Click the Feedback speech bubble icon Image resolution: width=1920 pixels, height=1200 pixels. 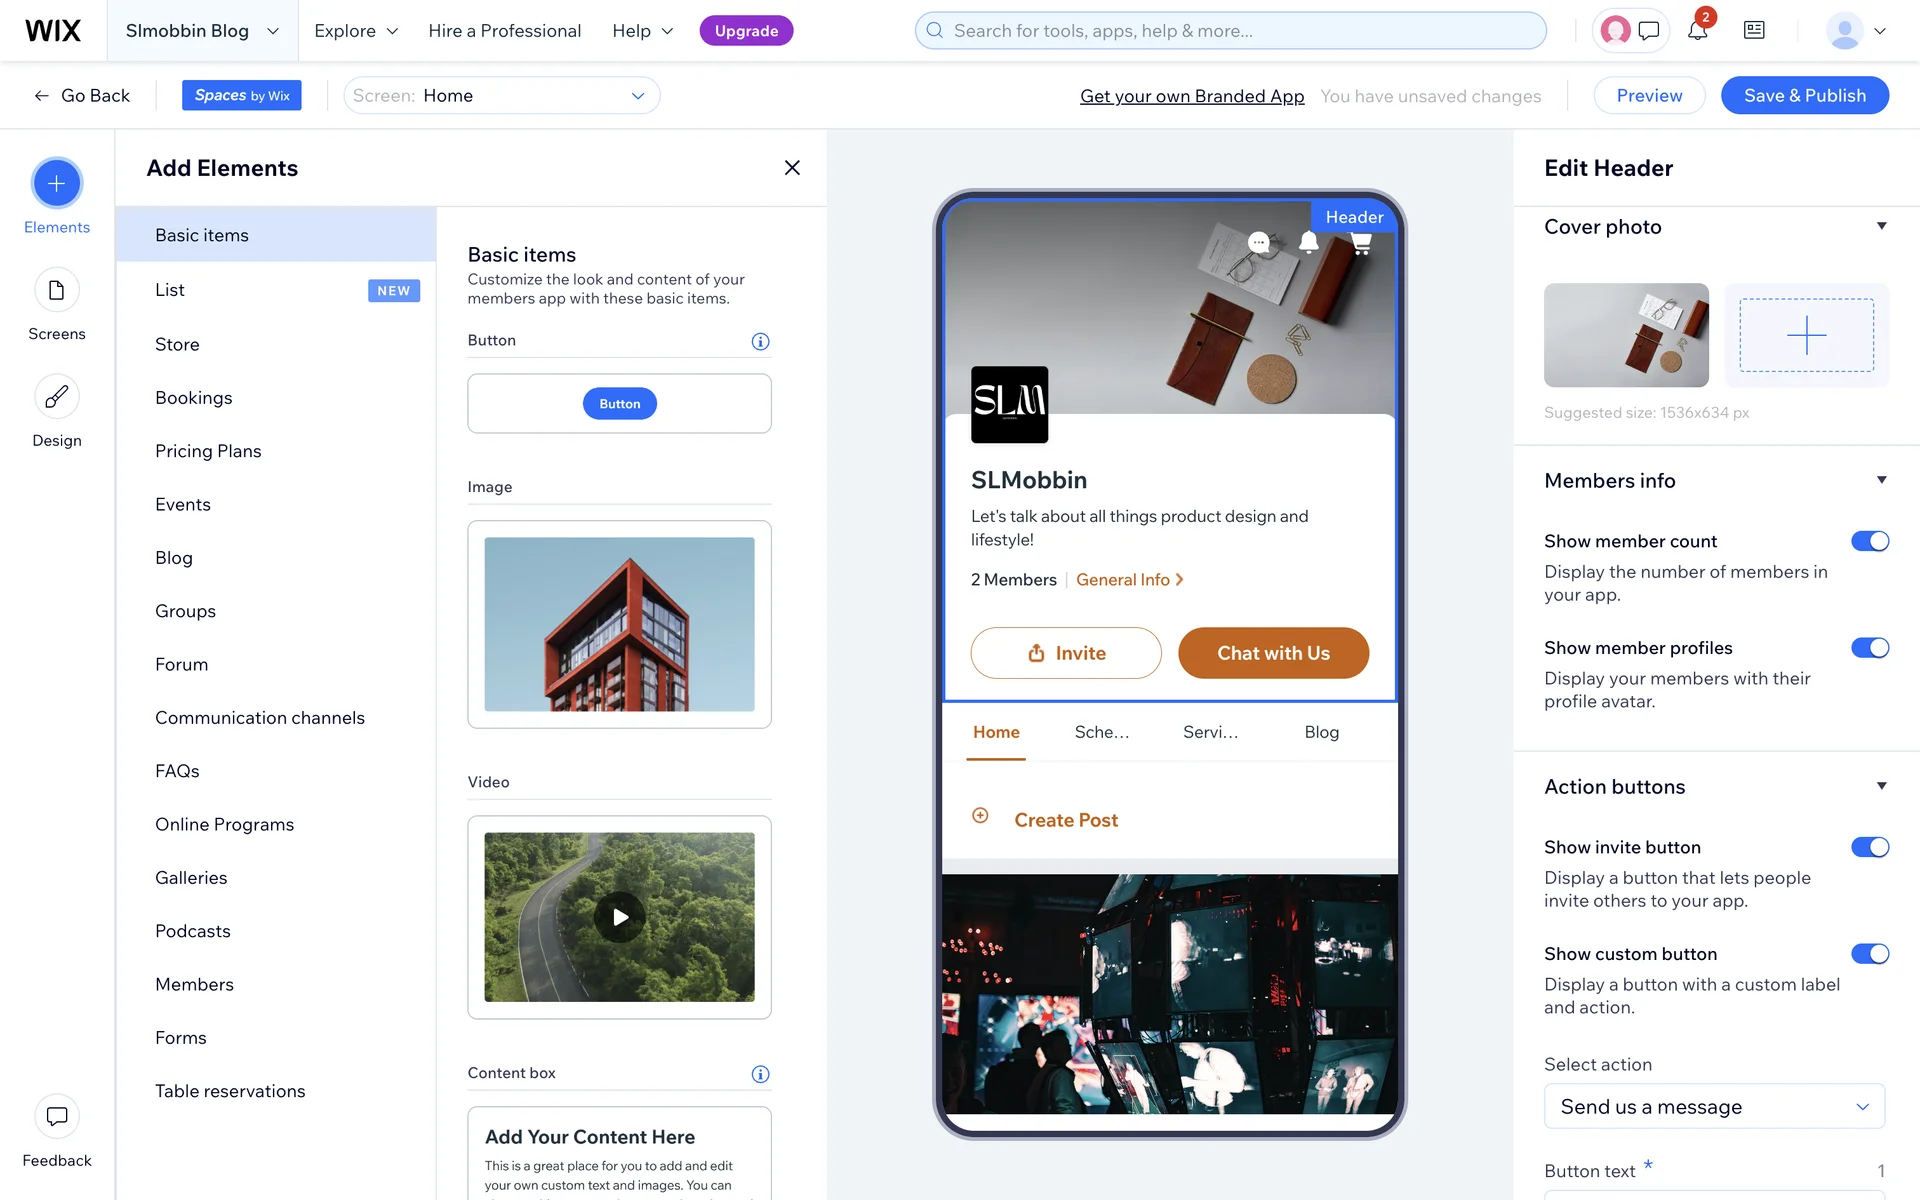[57, 1116]
